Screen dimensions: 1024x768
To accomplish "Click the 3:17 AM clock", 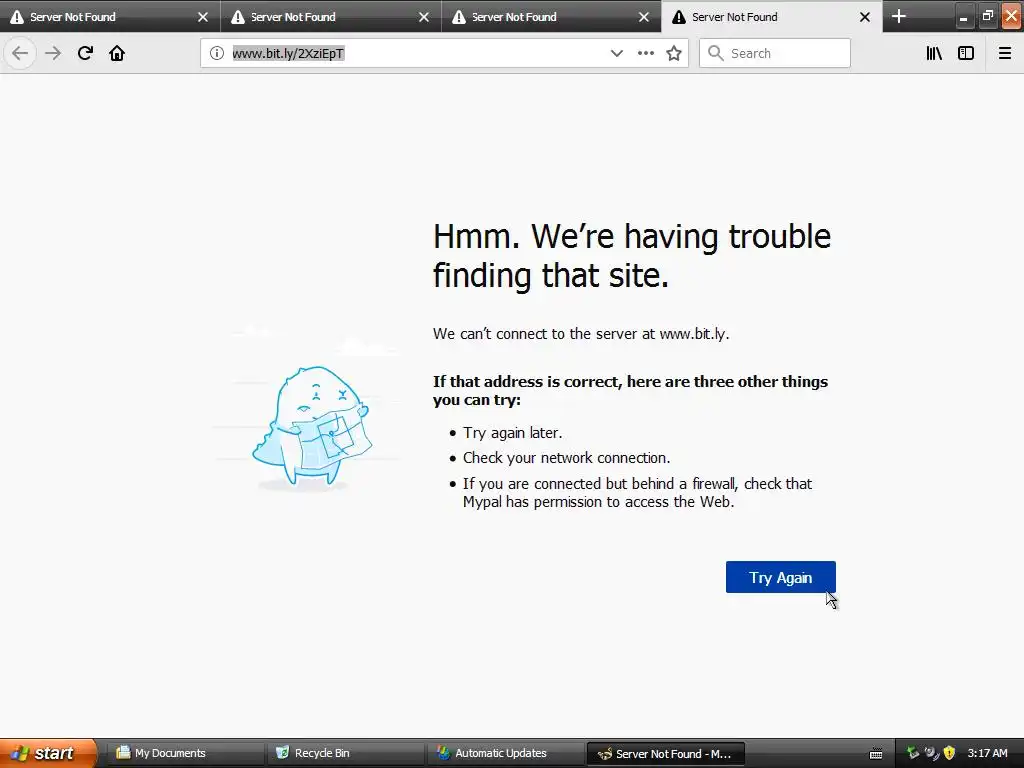I will [987, 753].
